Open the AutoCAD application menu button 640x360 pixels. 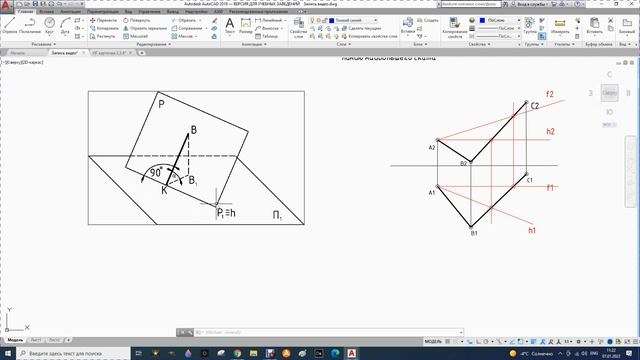point(6,7)
